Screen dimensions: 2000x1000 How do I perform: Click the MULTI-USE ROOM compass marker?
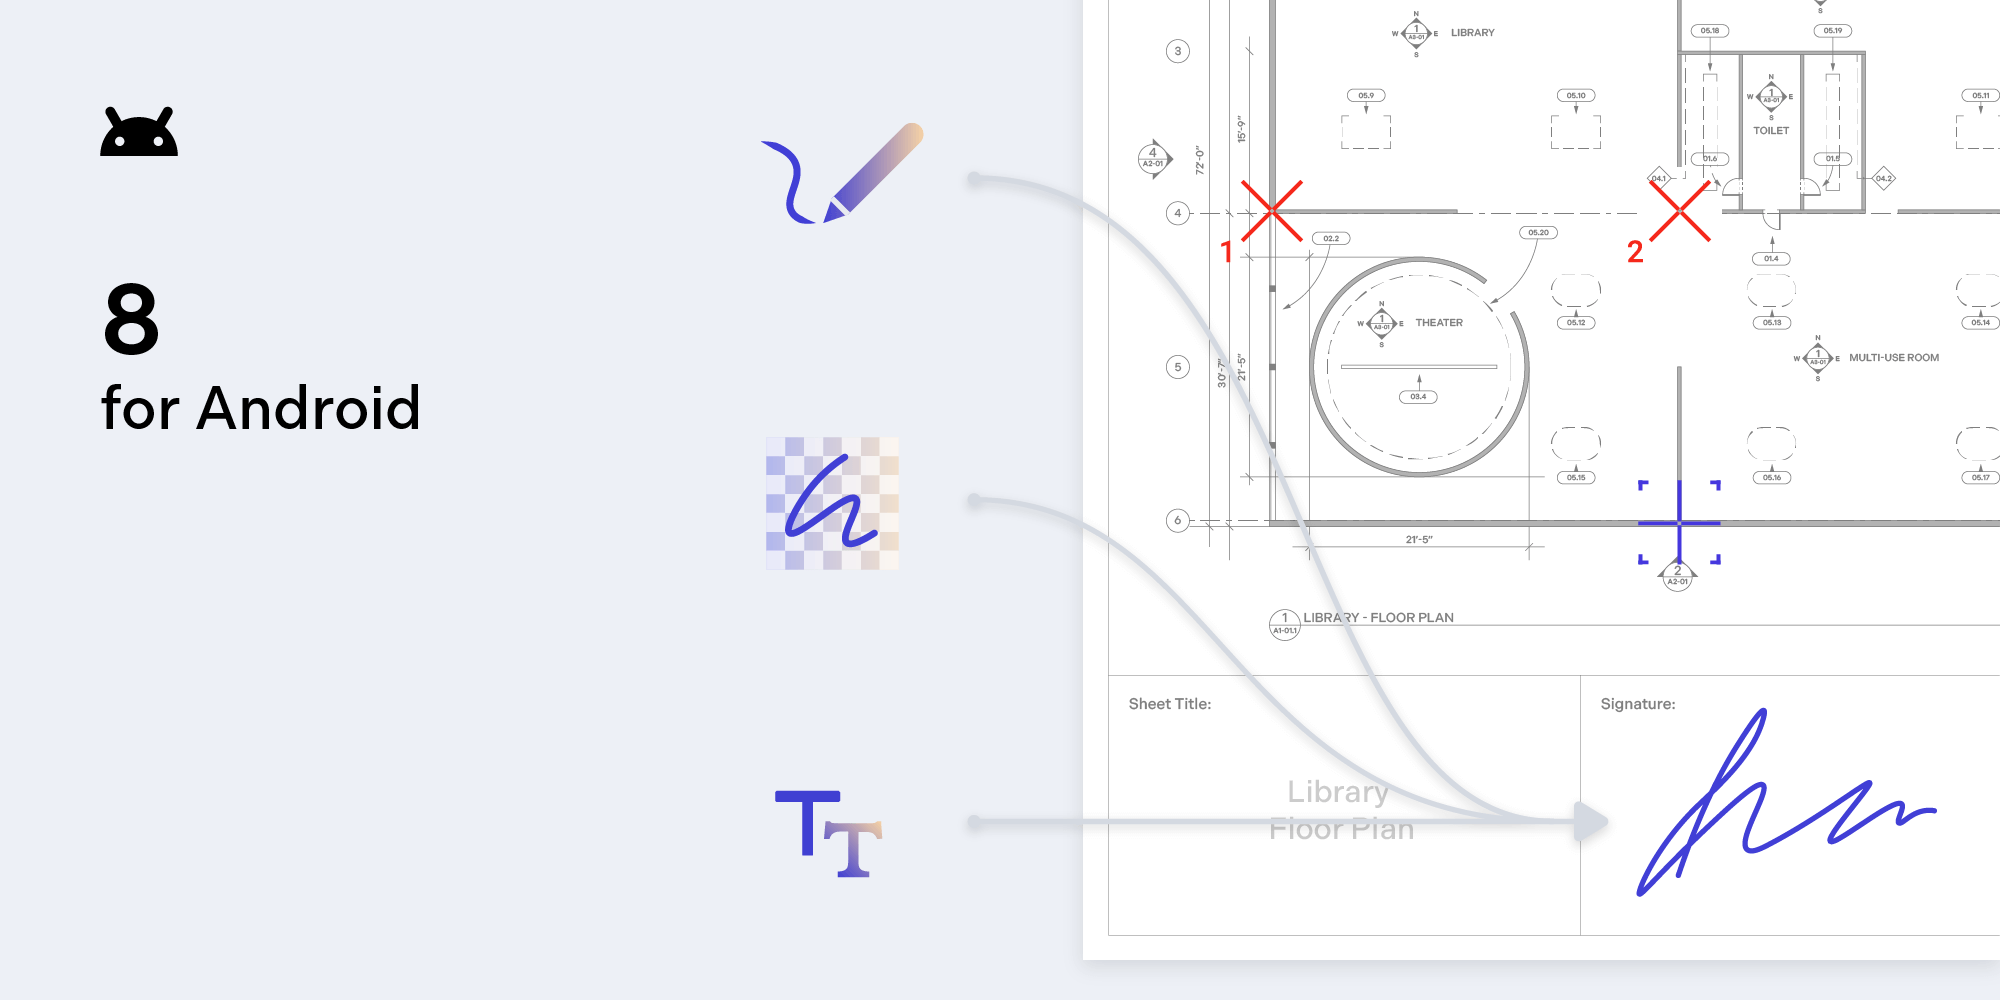[x=1818, y=358]
